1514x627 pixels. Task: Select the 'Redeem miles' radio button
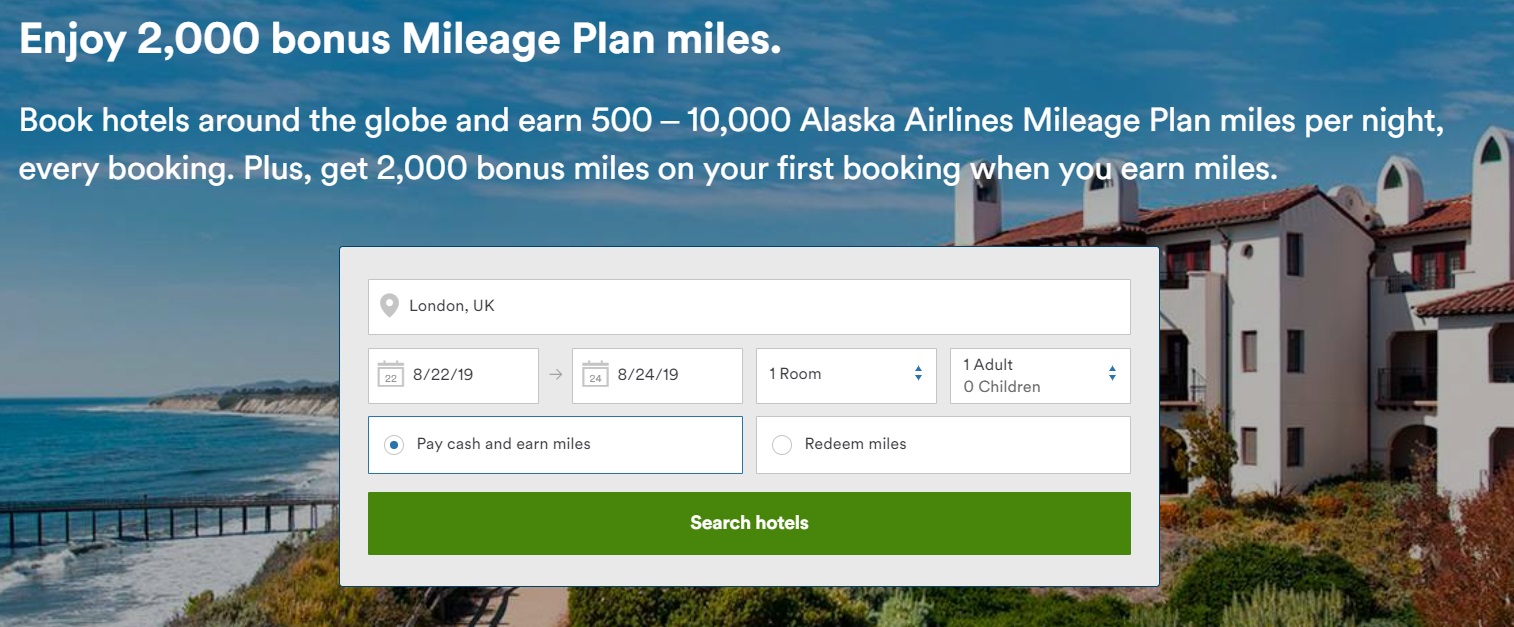[x=782, y=445]
